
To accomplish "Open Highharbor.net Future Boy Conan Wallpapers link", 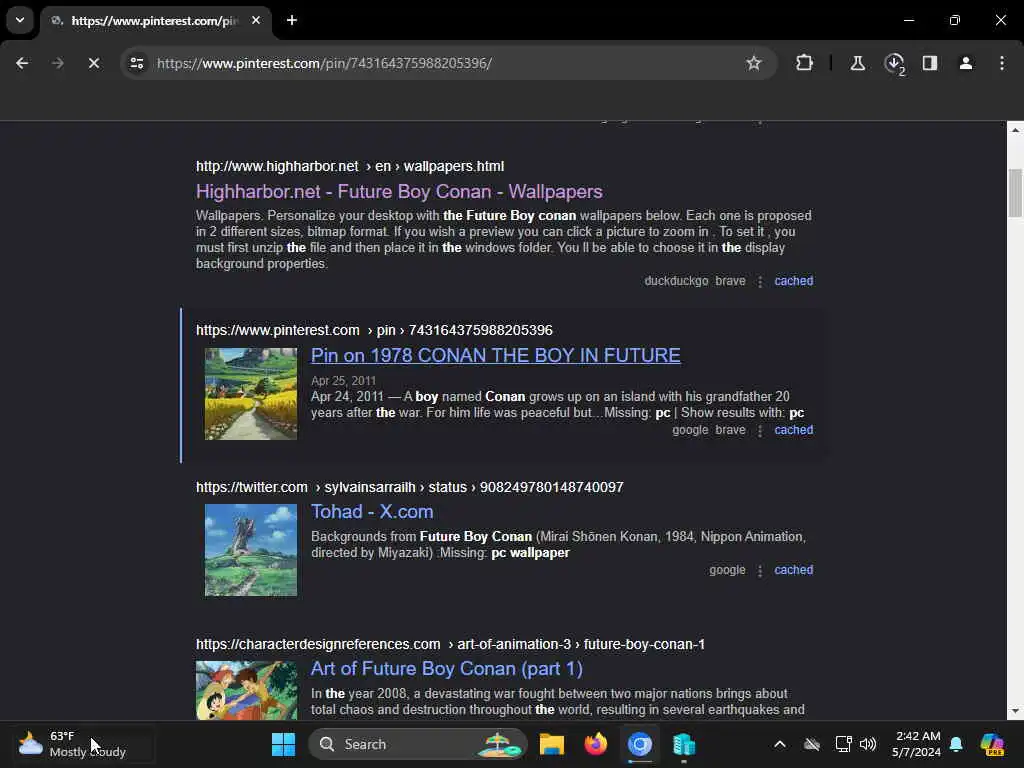I will 399,191.
